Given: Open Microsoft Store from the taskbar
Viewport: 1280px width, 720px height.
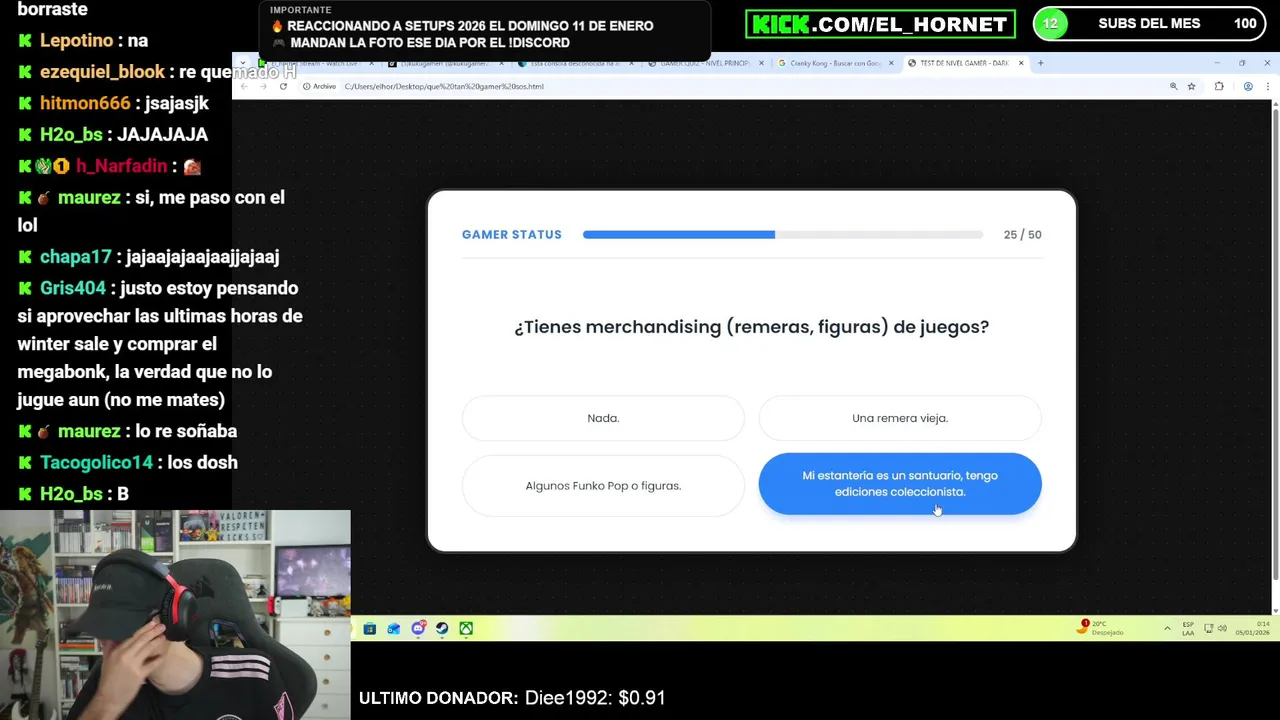Looking at the screenshot, I should tap(370, 629).
